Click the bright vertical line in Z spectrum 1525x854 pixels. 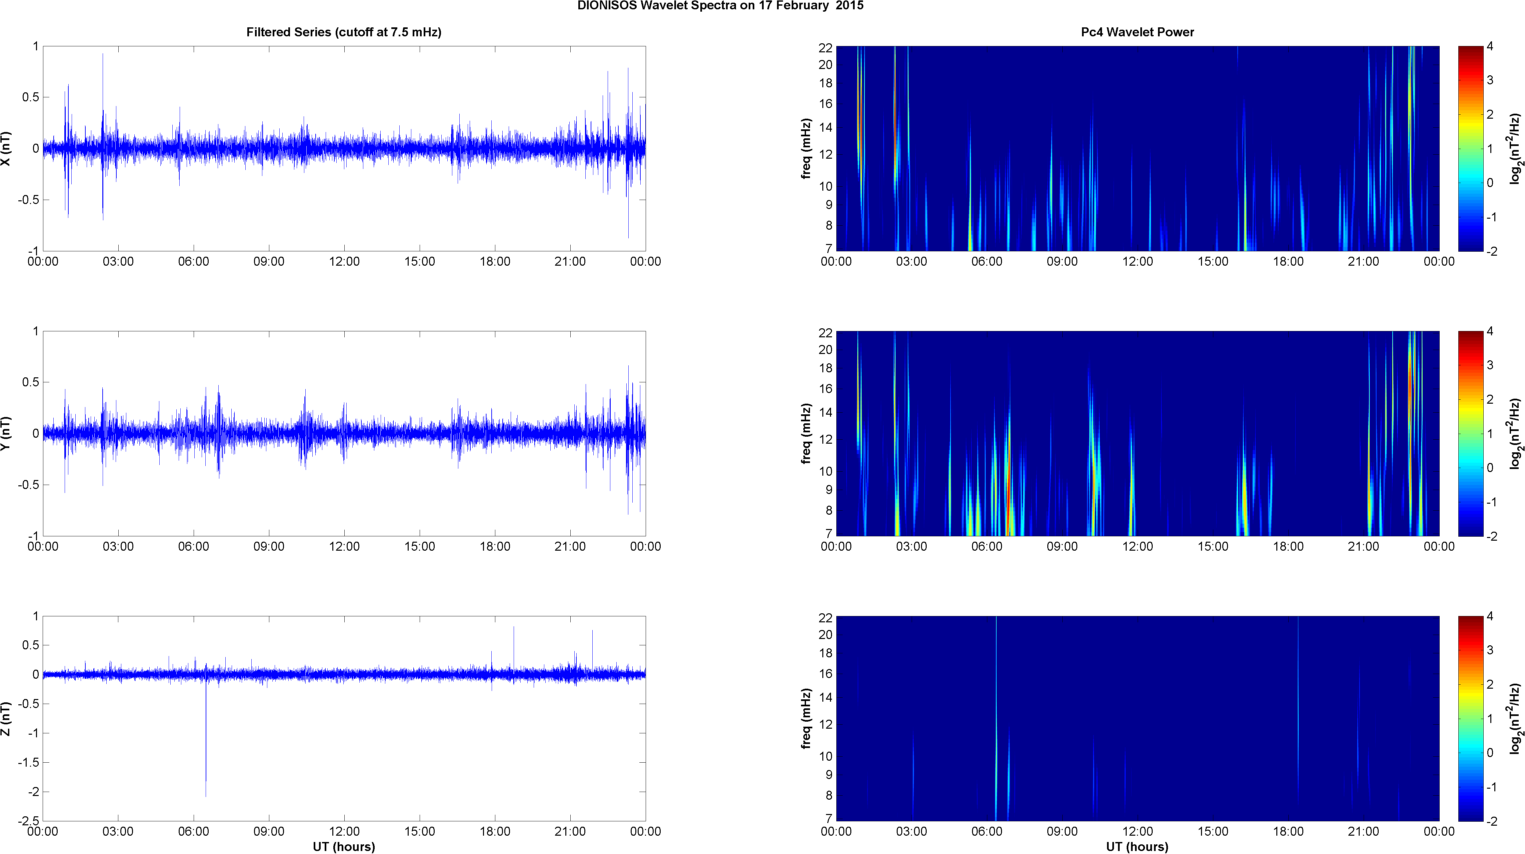[996, 718]
